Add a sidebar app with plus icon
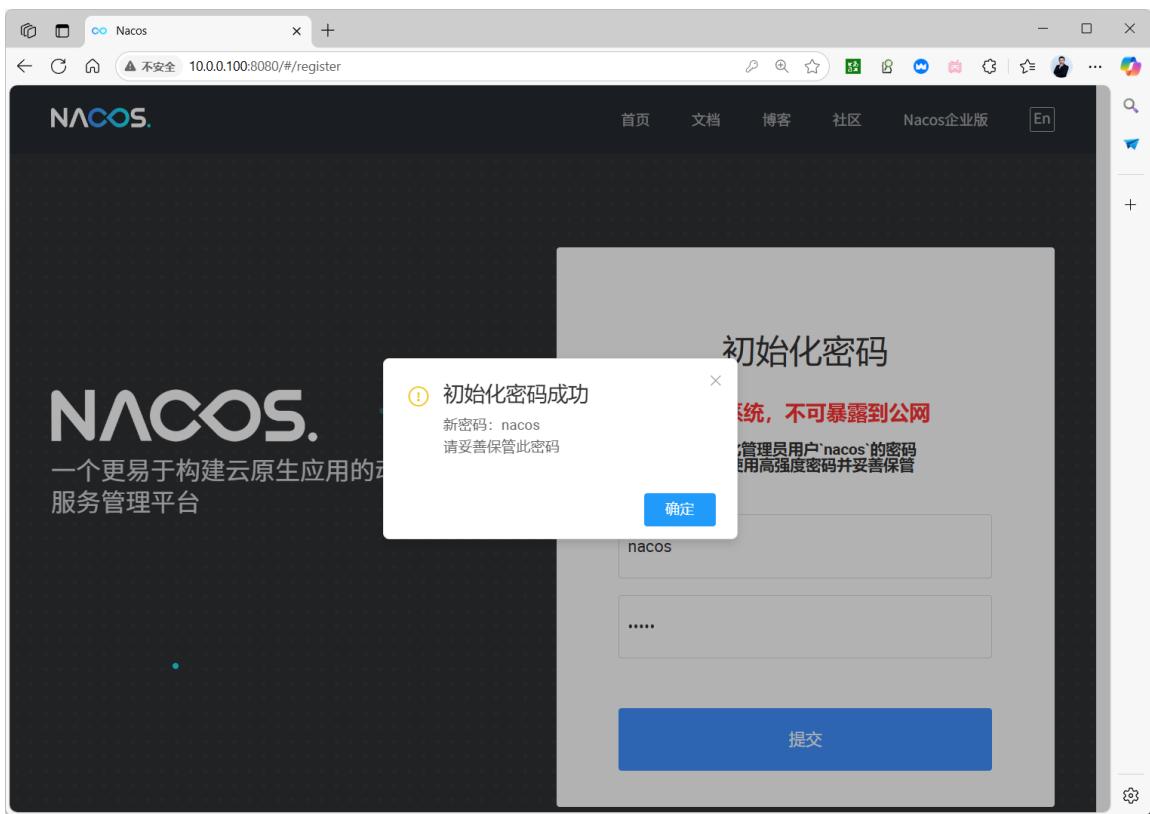The height and width of the screenshot is (814, 1150). 1131,205
